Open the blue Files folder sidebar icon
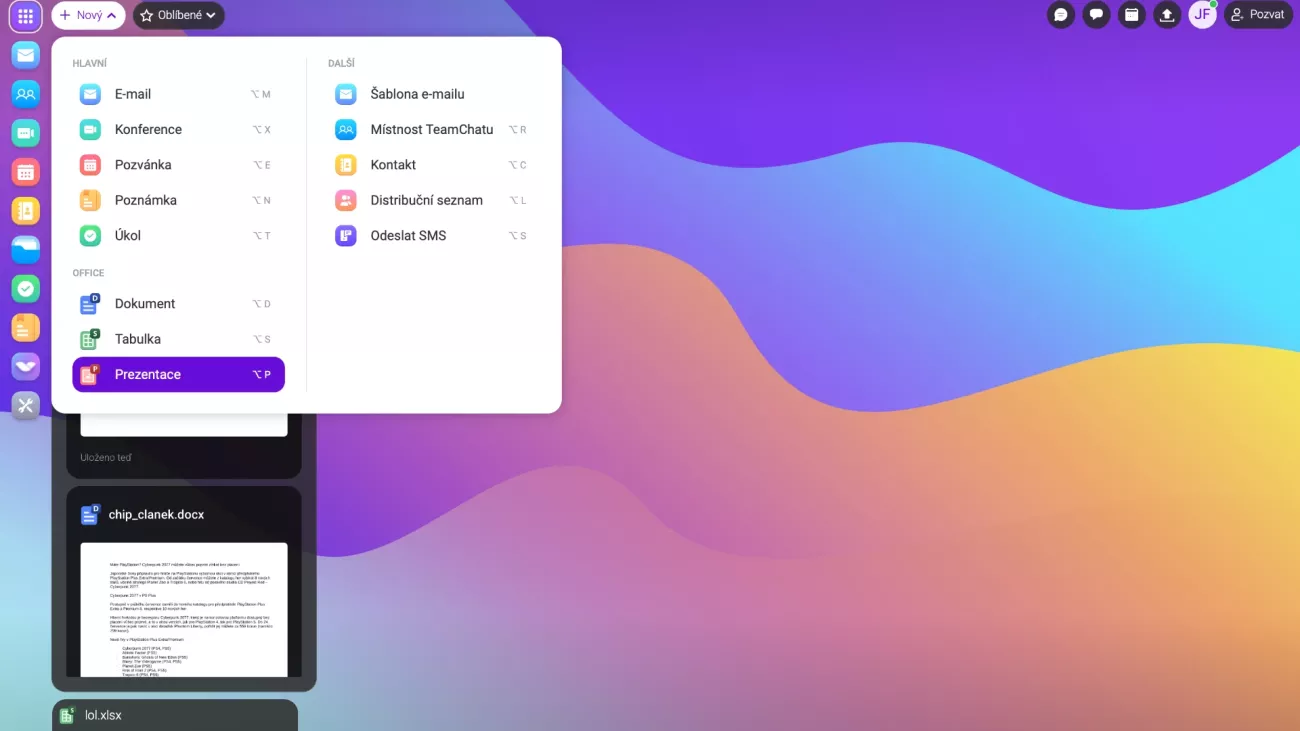 pyautogui.click(x=26, y=250)
